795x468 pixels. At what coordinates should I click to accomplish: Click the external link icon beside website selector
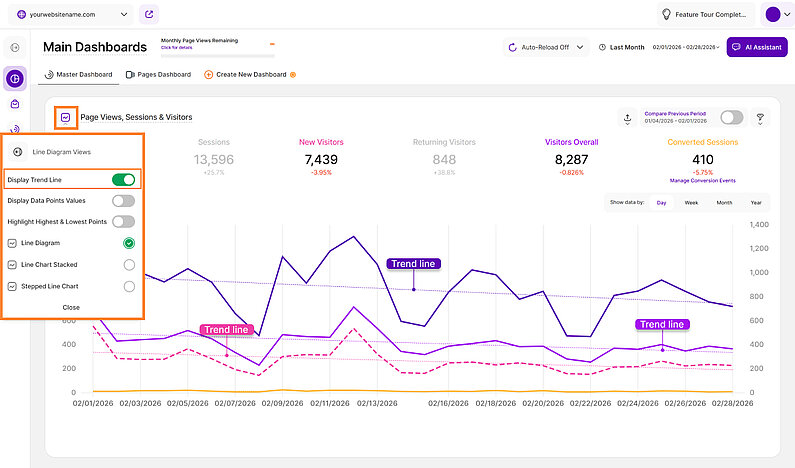(x=149, y=14)
